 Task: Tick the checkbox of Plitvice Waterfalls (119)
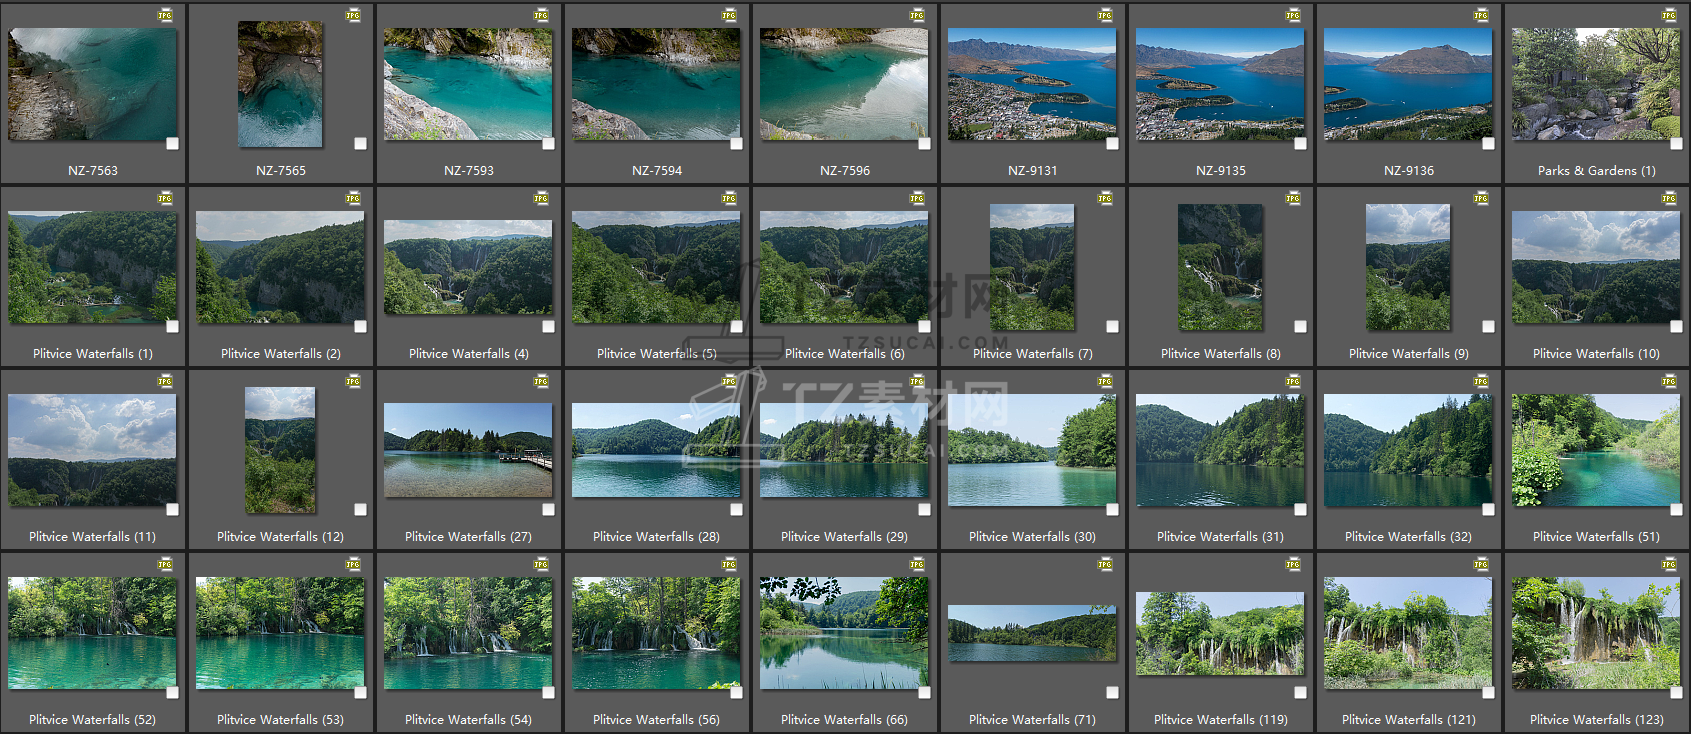(x=1300, y=692)
